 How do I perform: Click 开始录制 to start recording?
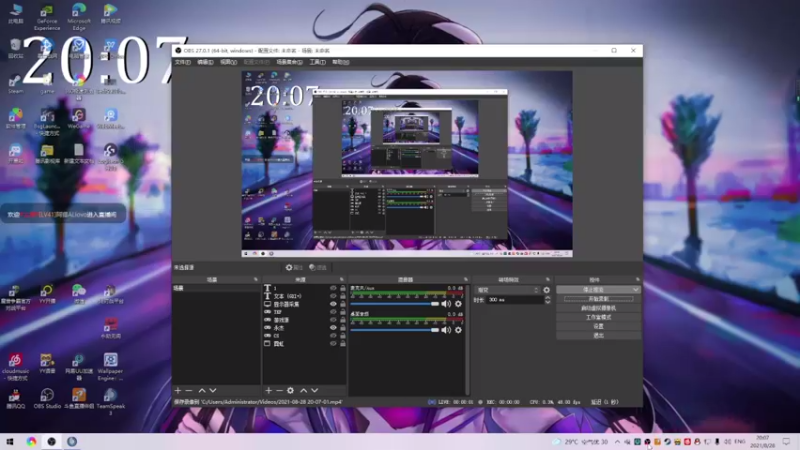[x=598, y=299]
